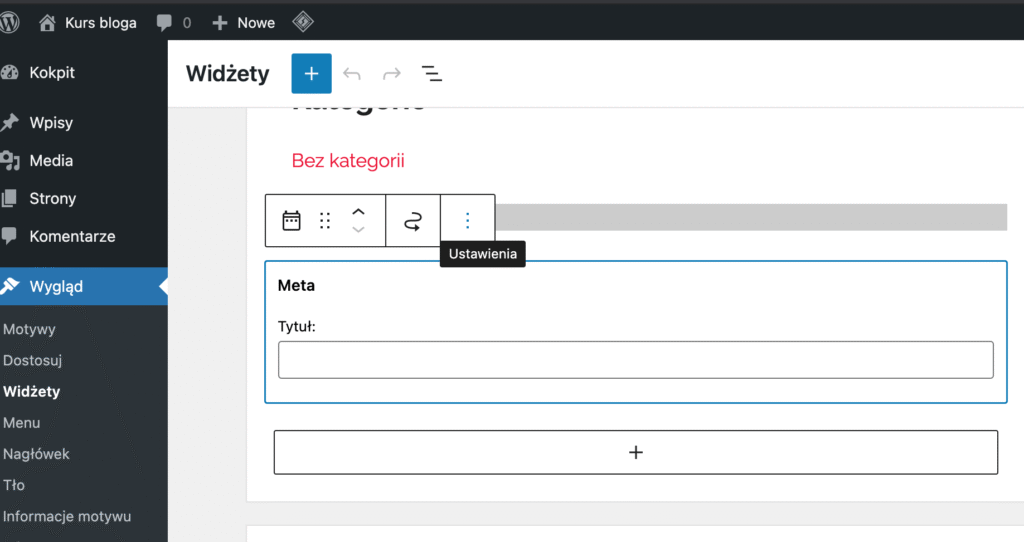Click the diamond plugin icon in admin bar
1024x542 pixels.
pyautogui.click(x=303, y=22)
